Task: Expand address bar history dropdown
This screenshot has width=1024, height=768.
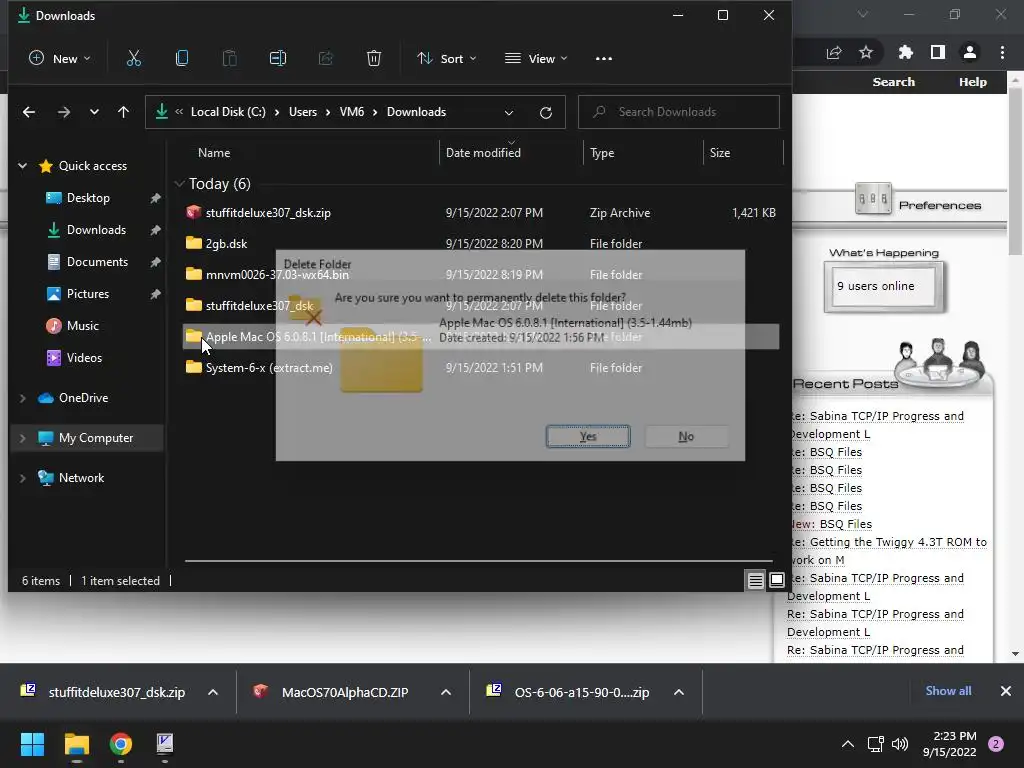Action: point(509,112)
